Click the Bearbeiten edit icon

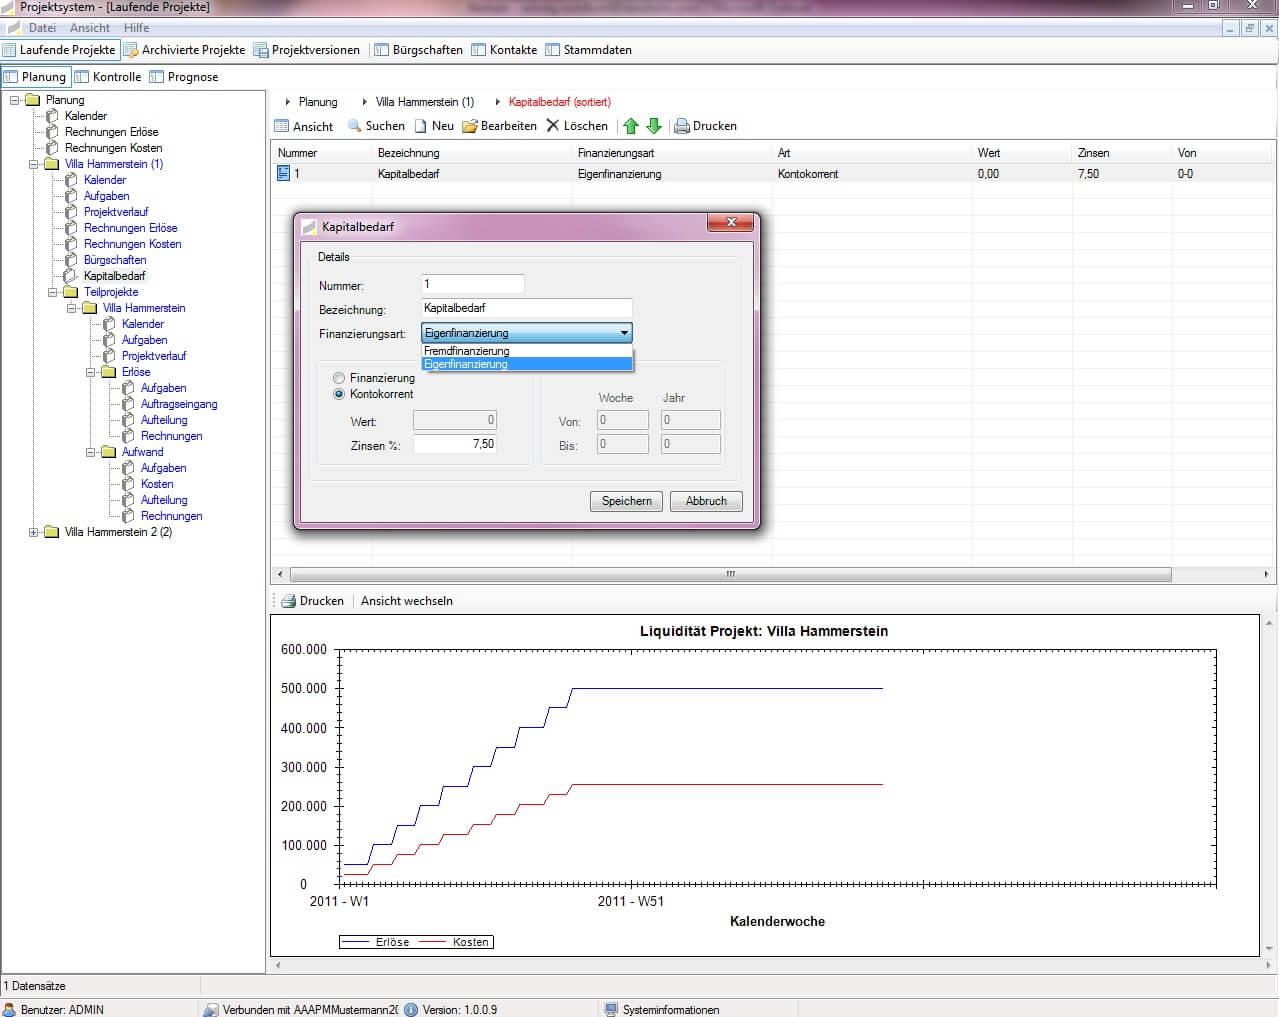click(x=470, y=126)
